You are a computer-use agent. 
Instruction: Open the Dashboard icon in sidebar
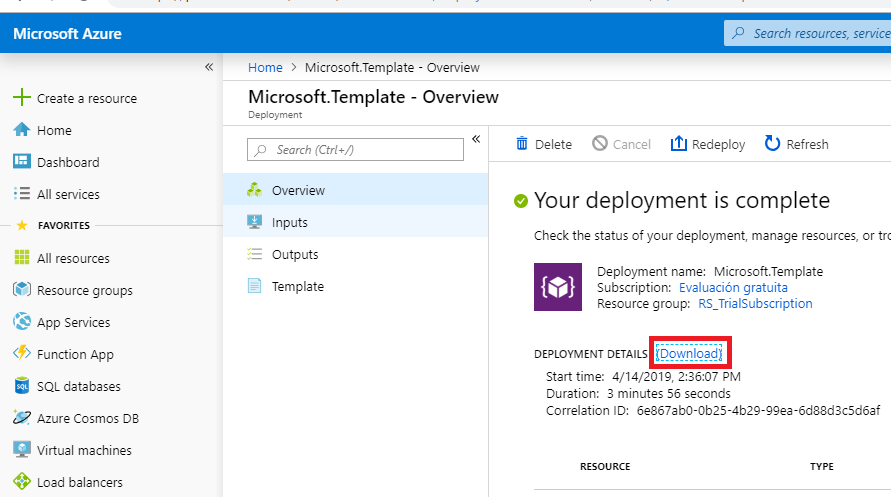22,161
